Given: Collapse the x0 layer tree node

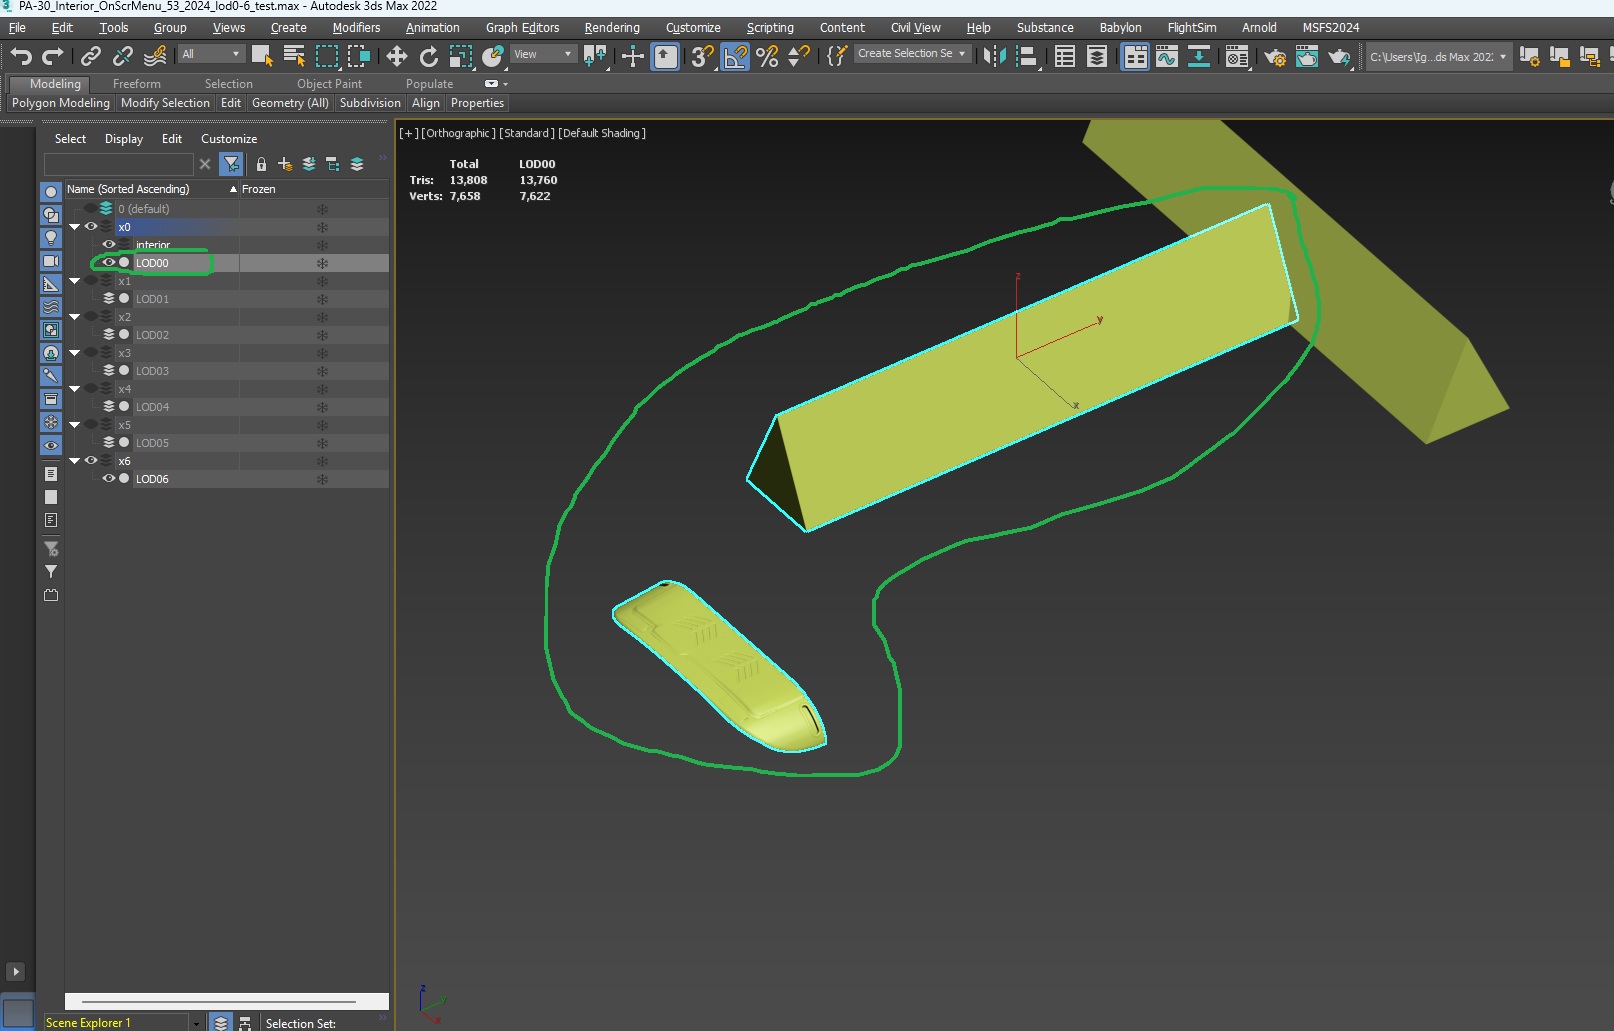Looking at the screenshot, I should point(75,227).
